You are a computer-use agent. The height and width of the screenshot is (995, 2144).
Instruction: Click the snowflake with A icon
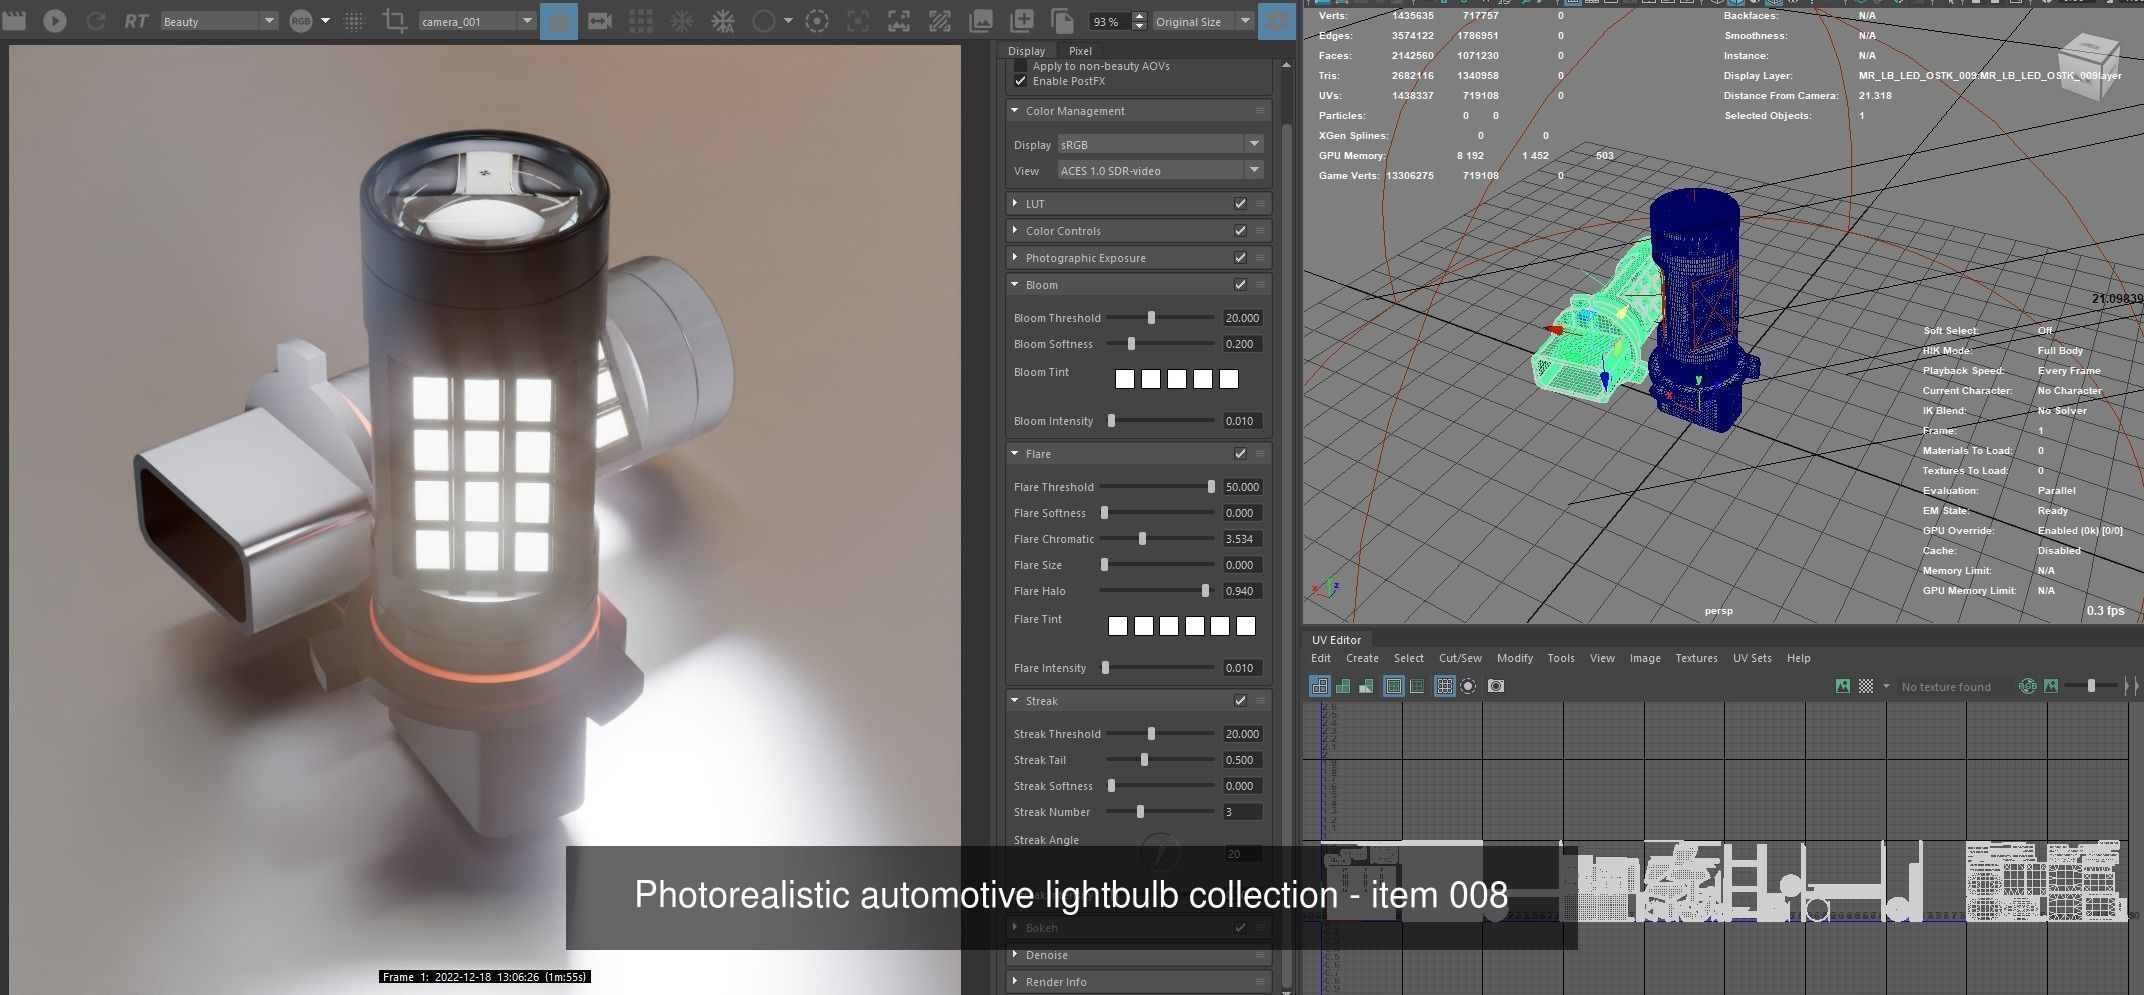tap(723, 21)
